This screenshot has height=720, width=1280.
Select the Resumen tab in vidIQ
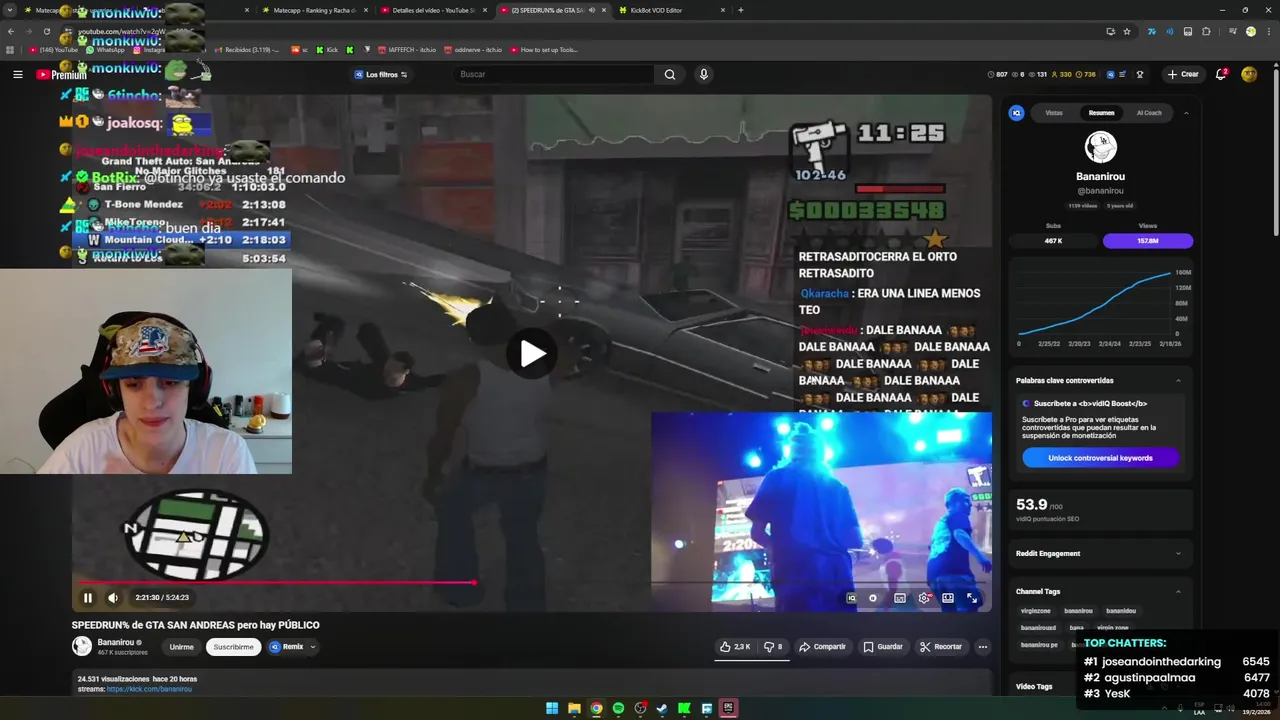pyautogui.click(x=1101, y=113)
